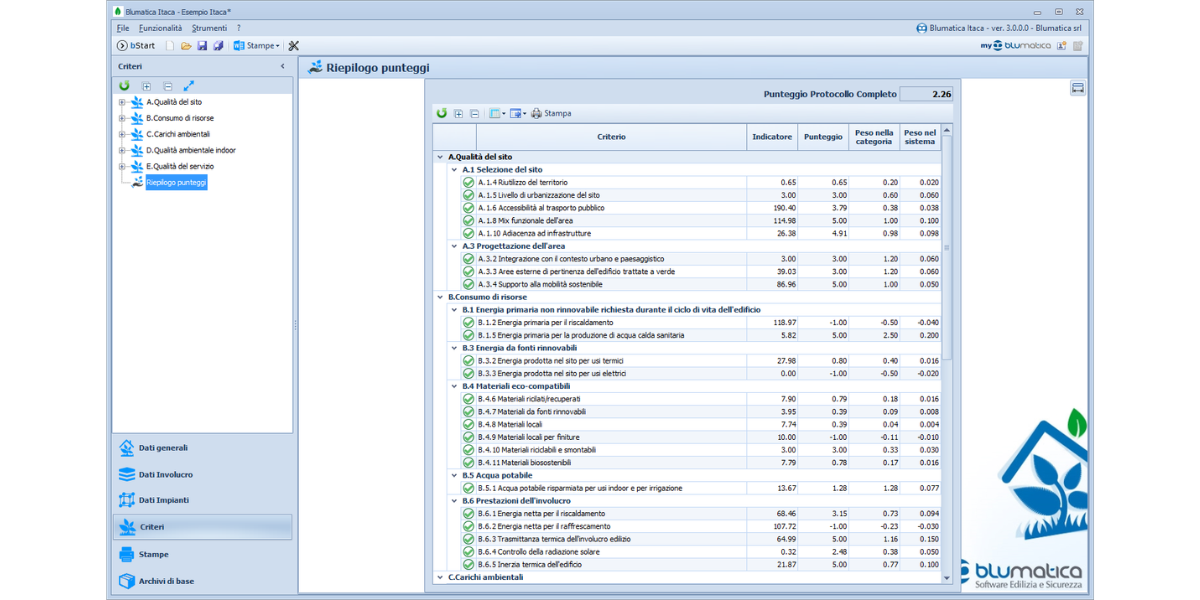
Task: Refresh the score summary table
Action: pos(442,113)
